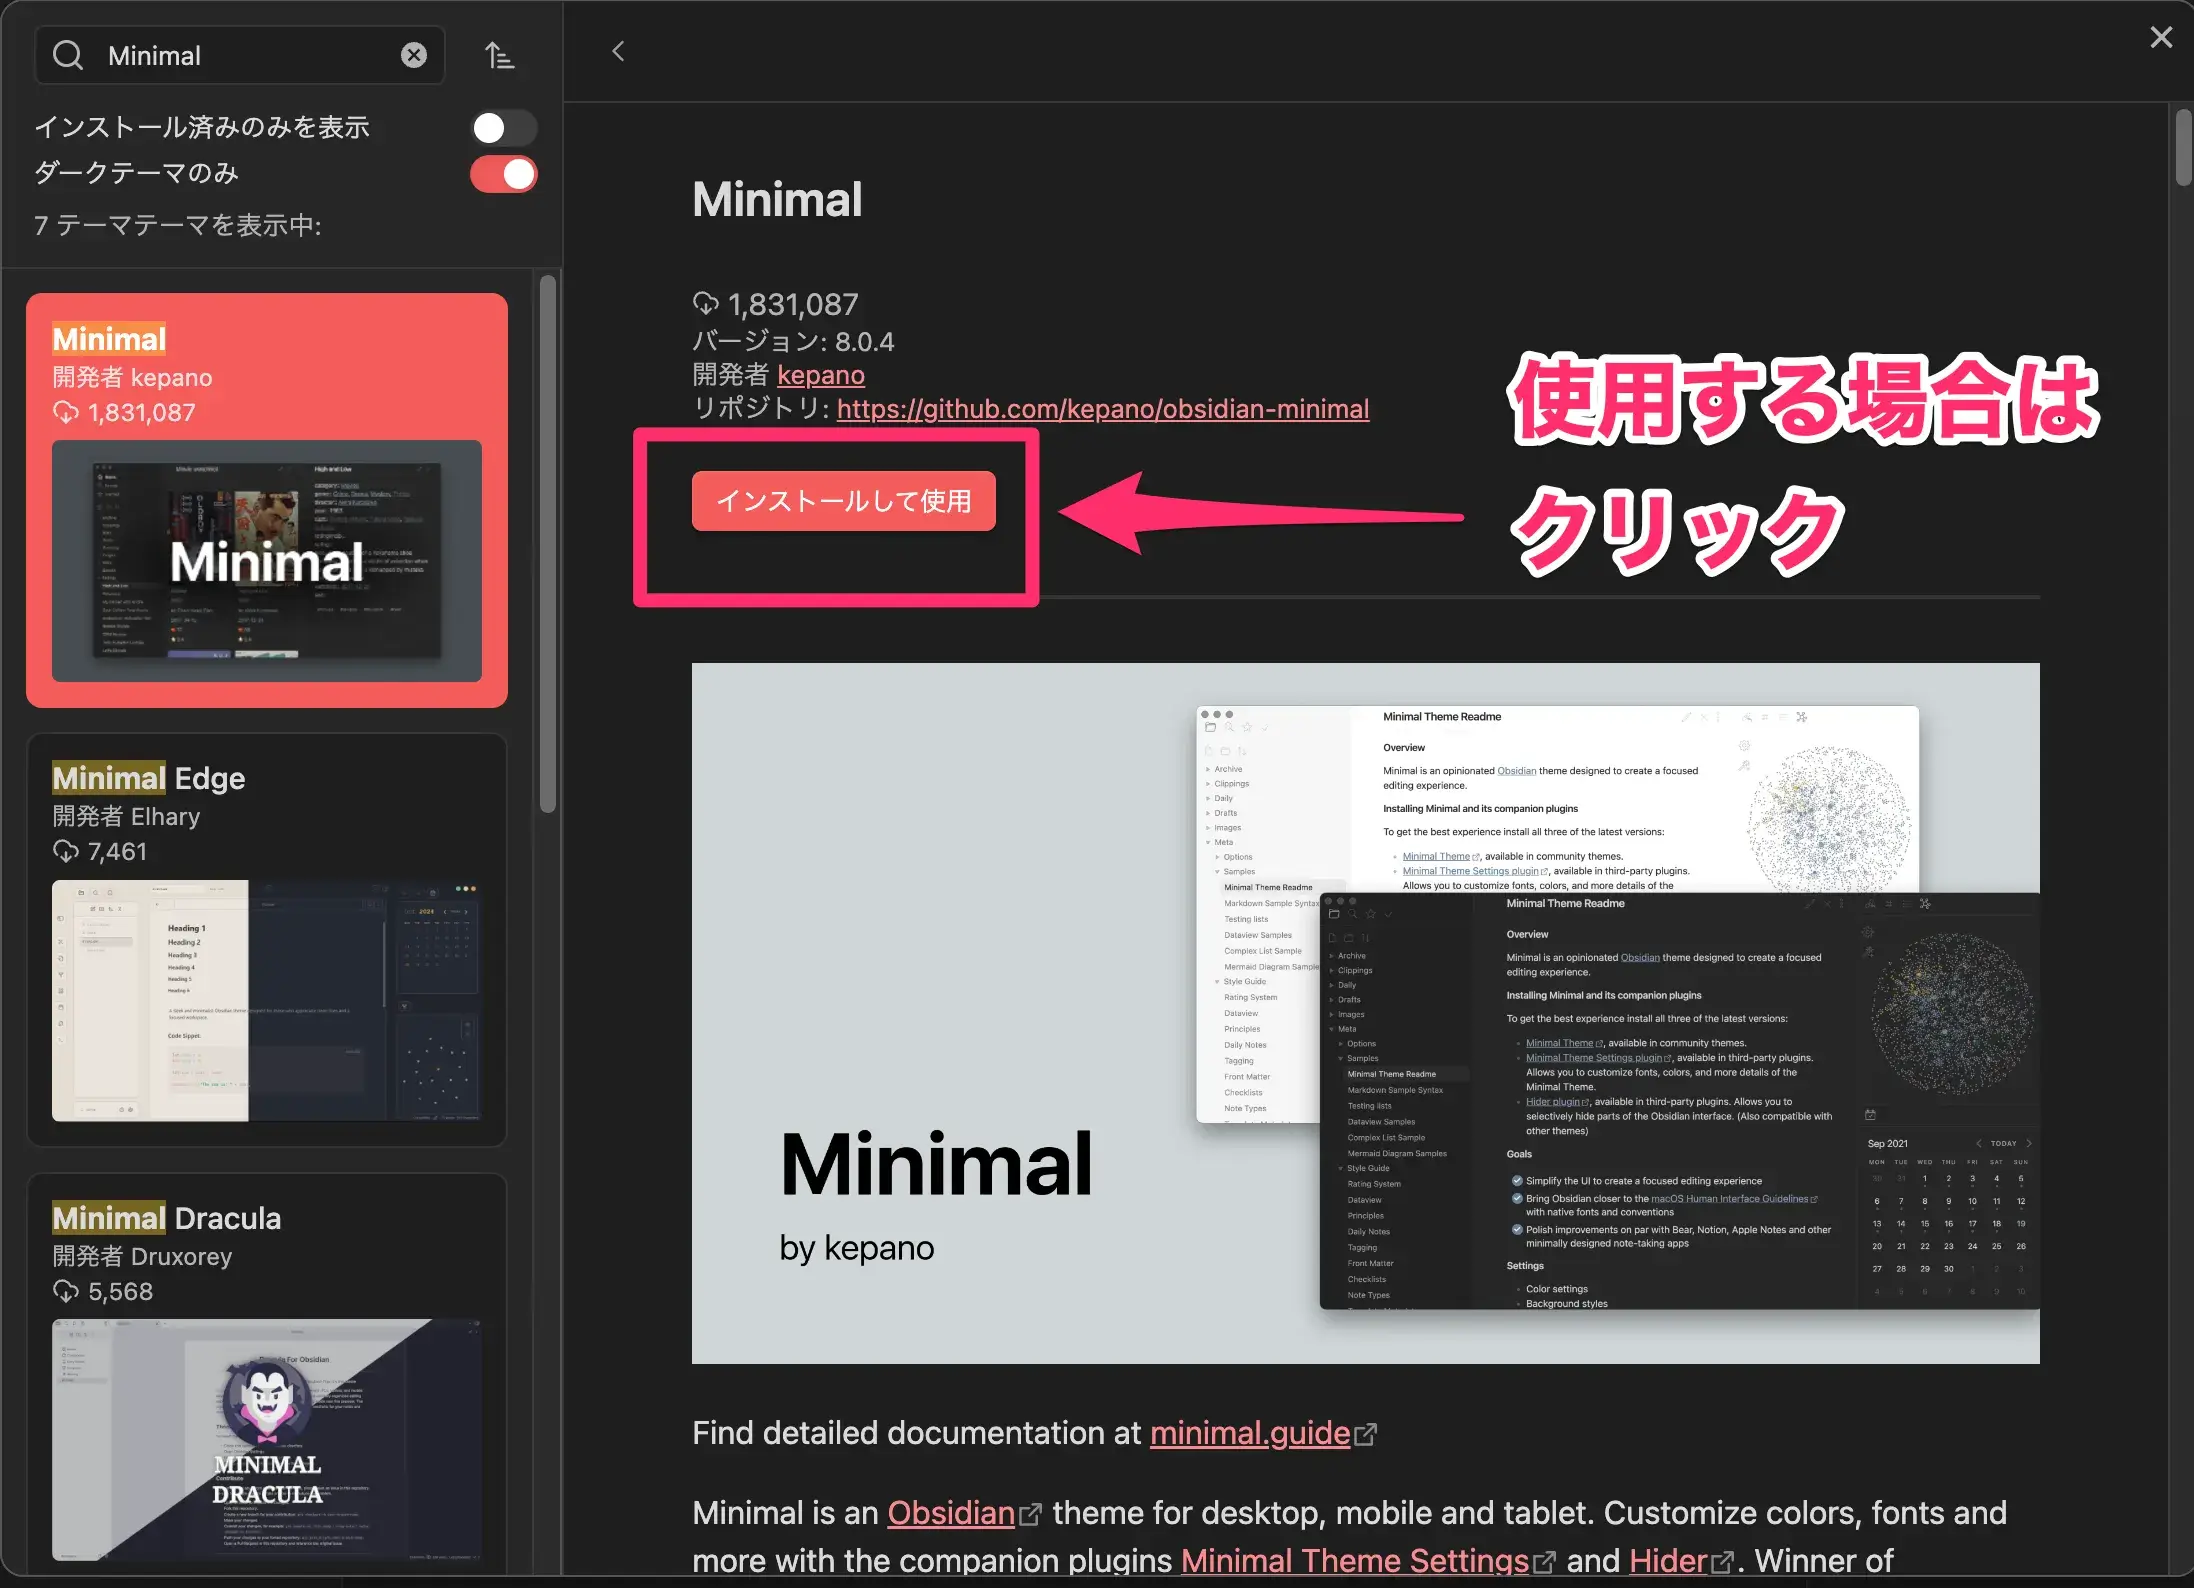
Task: Click the large Minimal by kepano banner image
Action: tap(1366, 1013)
